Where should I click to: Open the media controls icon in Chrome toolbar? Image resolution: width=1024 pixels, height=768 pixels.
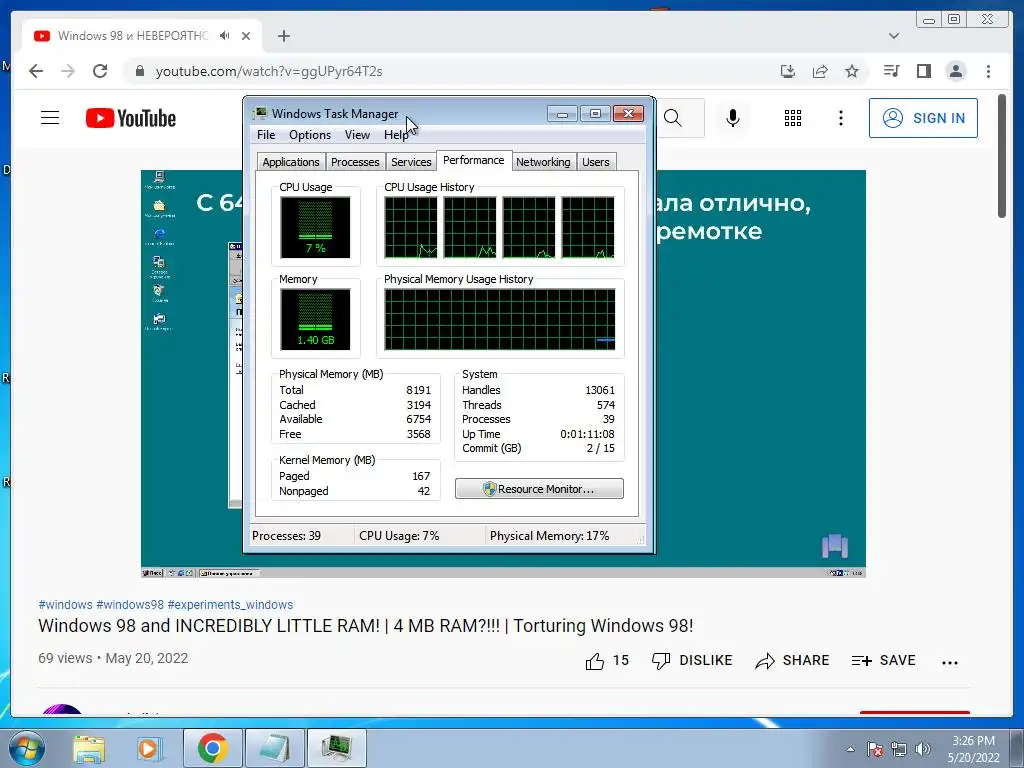click(891, 71)
